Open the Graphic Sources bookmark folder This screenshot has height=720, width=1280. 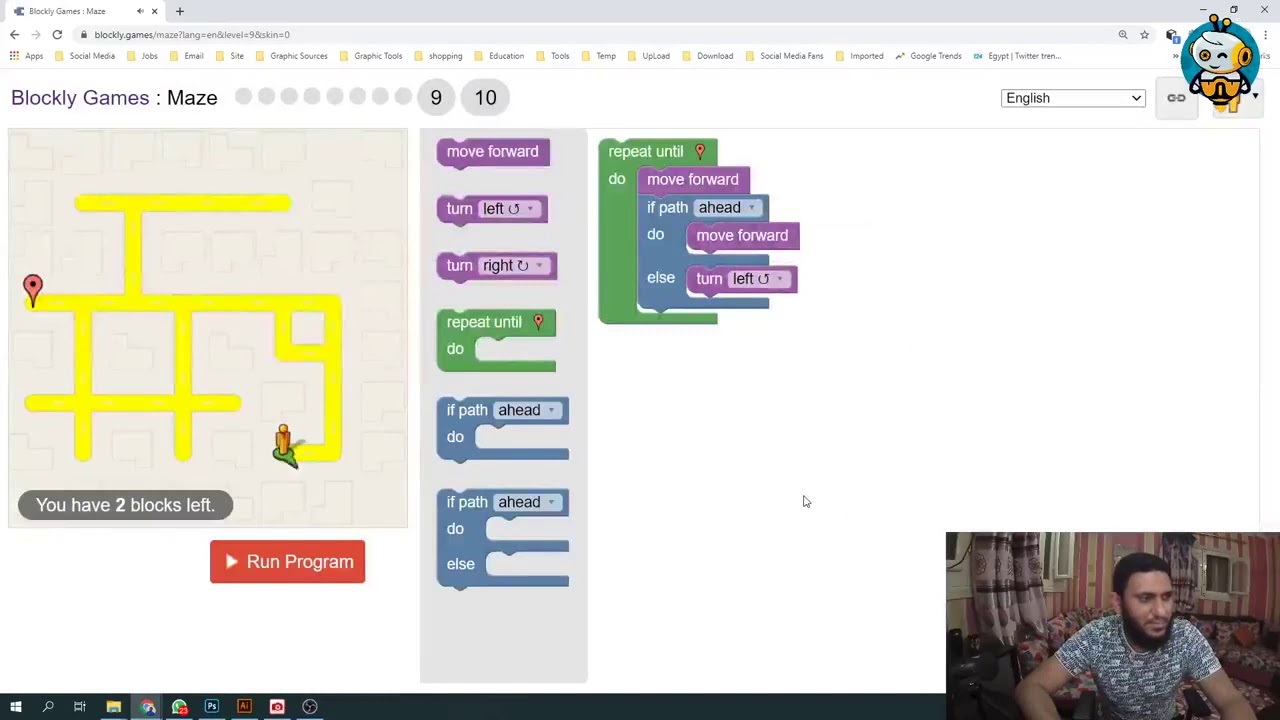point(292,56)
